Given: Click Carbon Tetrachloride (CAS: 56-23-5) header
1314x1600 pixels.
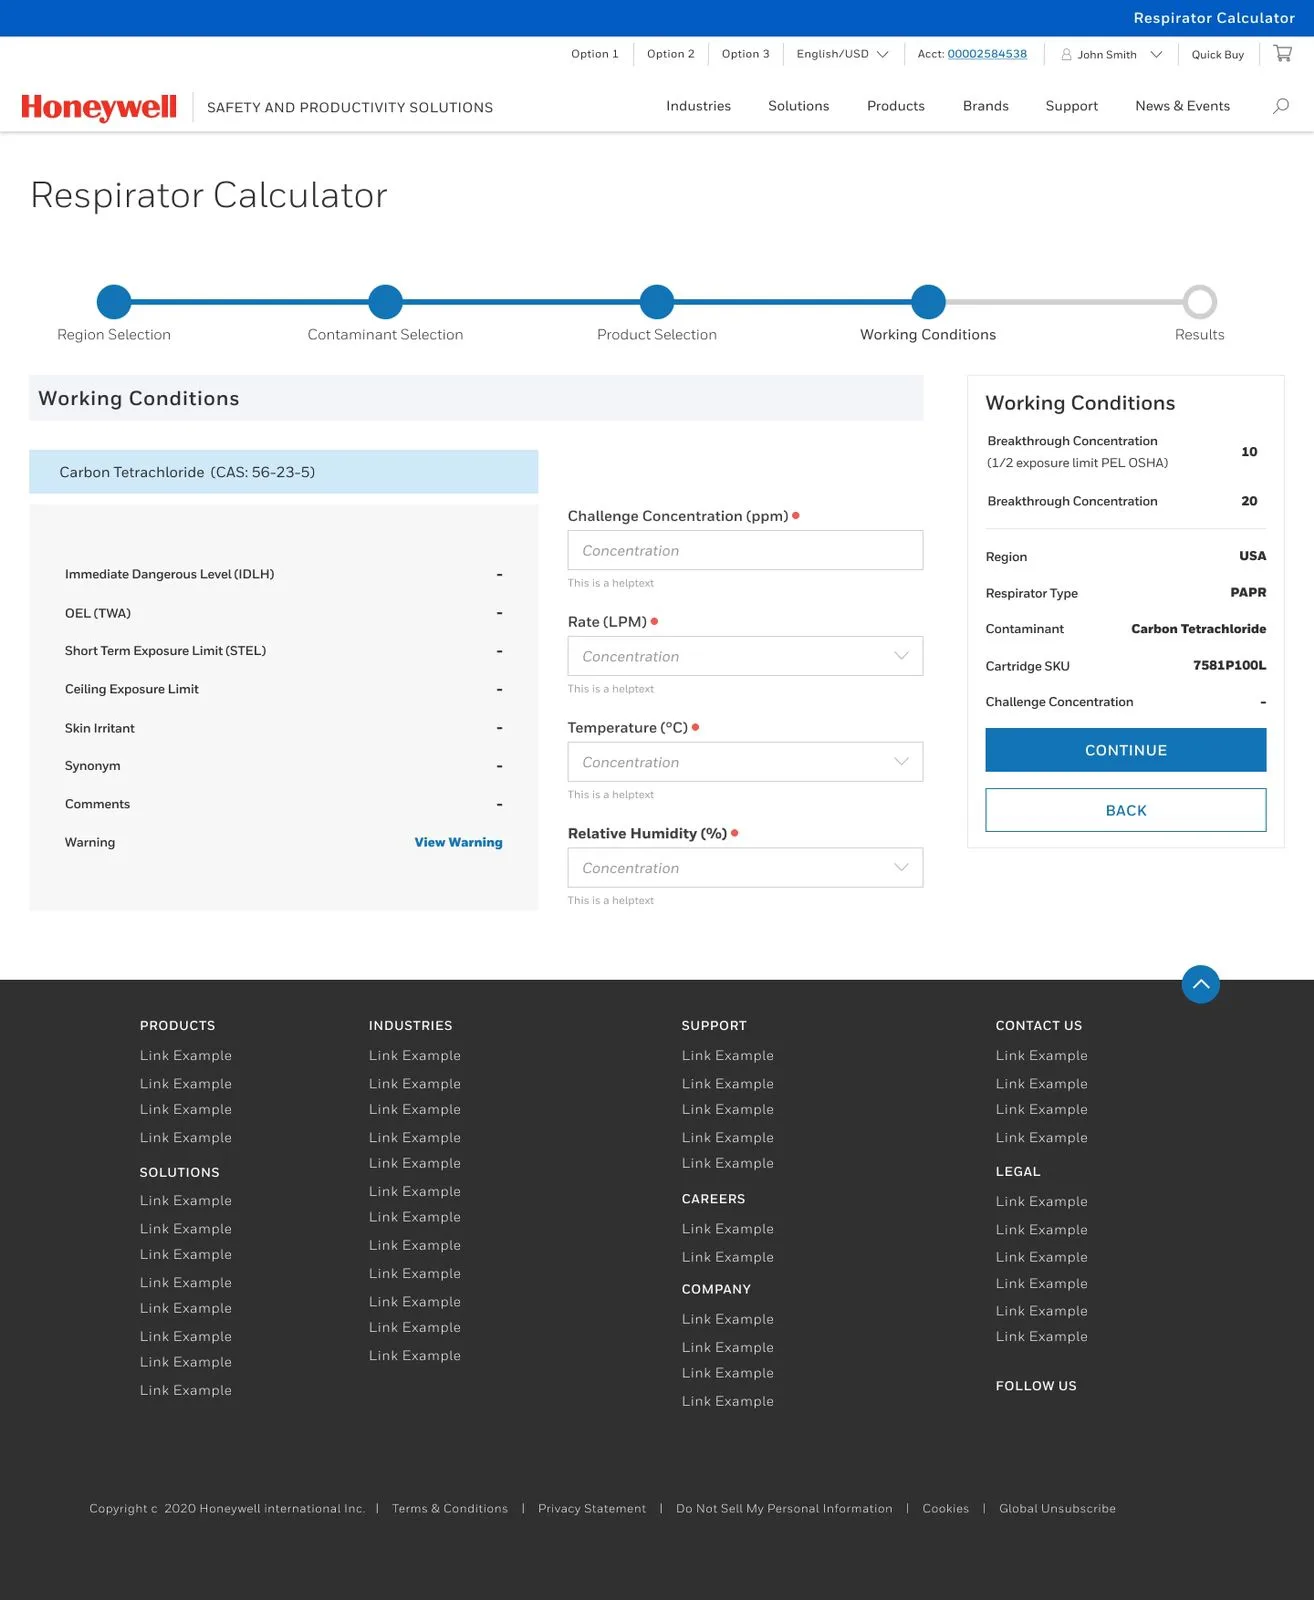Looking at the screenshot, I should (x=283, y=472).
